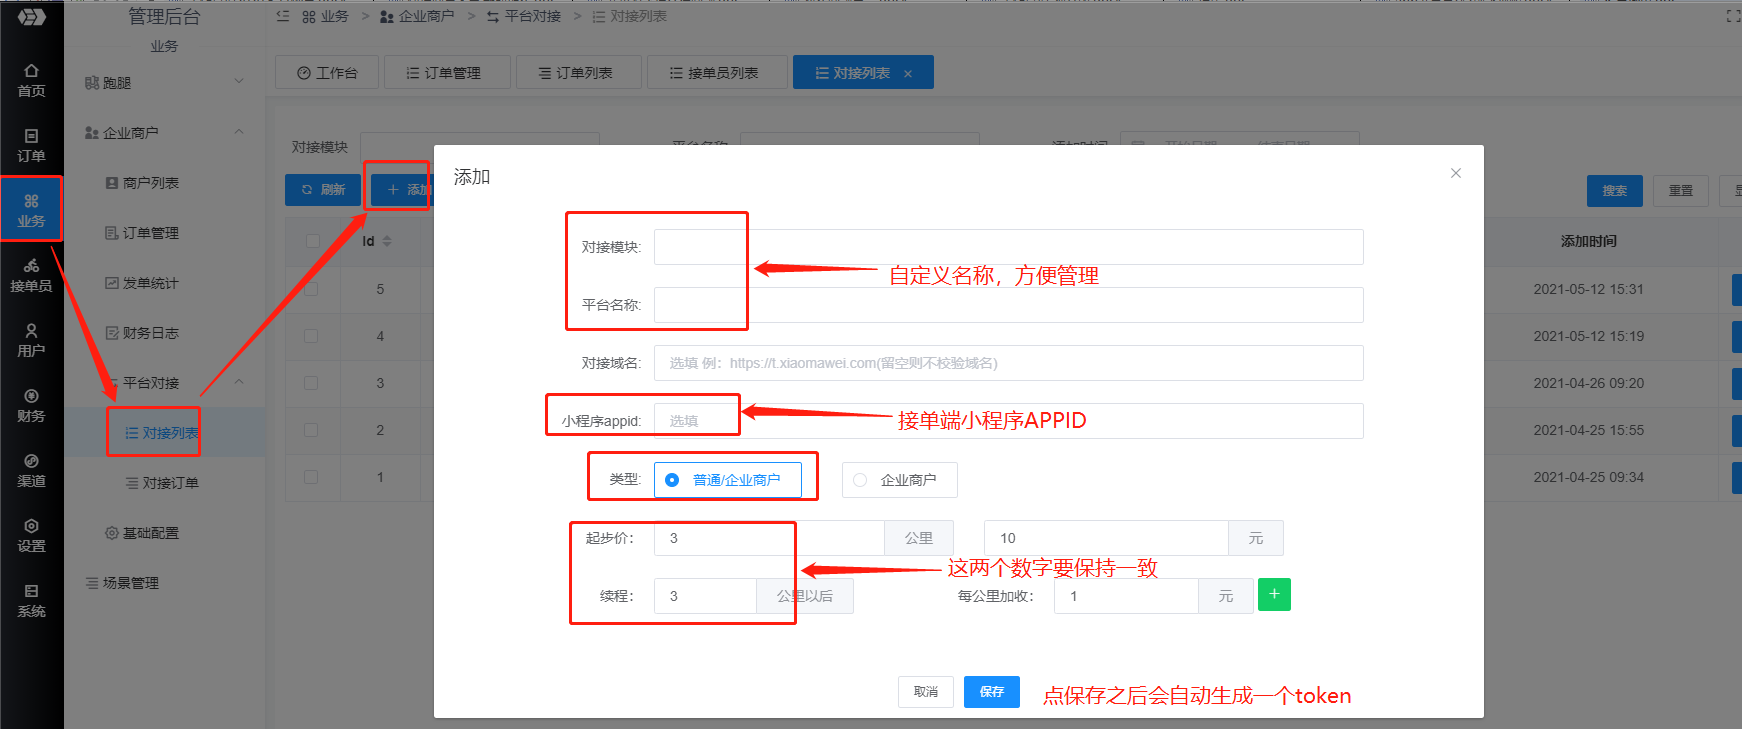The image size is (1742, 729).
Task: Collapse the 企业商户 menu chevron
Action: [x=239, y=131]
